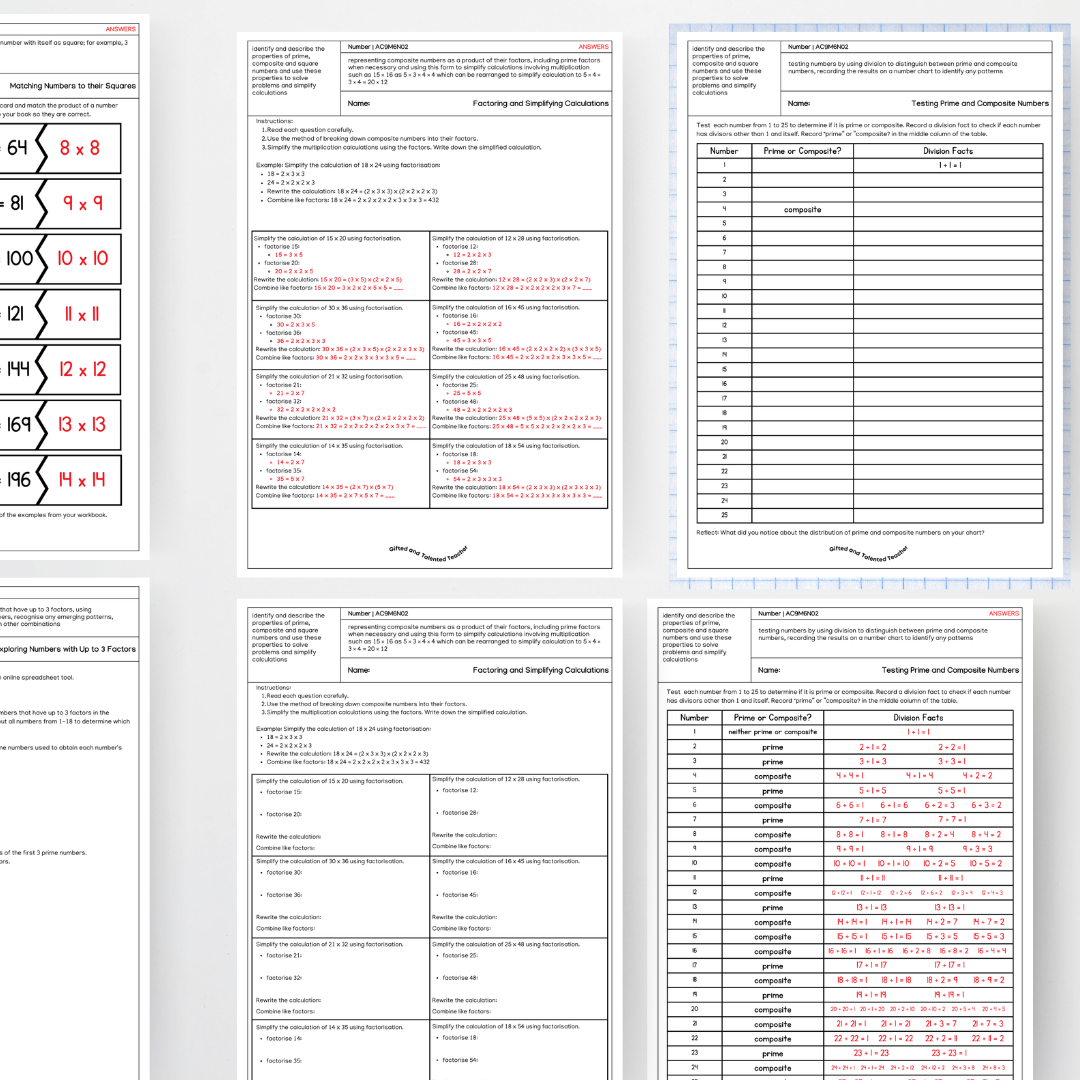1080x1080 pixels.
Task: Click the 11 x 11 puzzle piece
Action: click(x=80, y=314)
